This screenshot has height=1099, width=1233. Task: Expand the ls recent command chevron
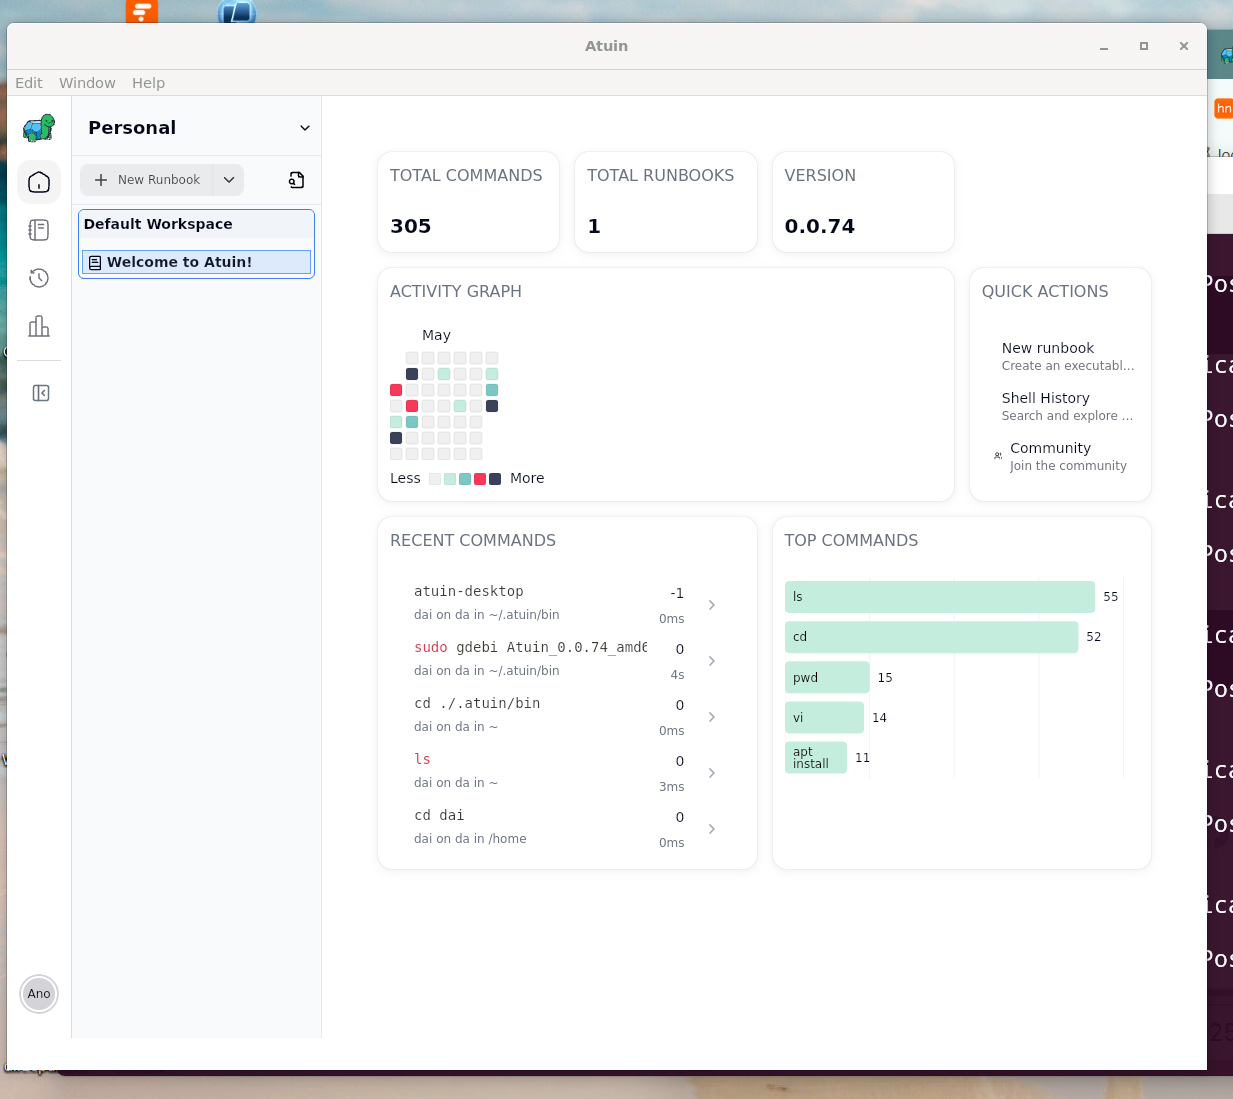pos(712,773)
